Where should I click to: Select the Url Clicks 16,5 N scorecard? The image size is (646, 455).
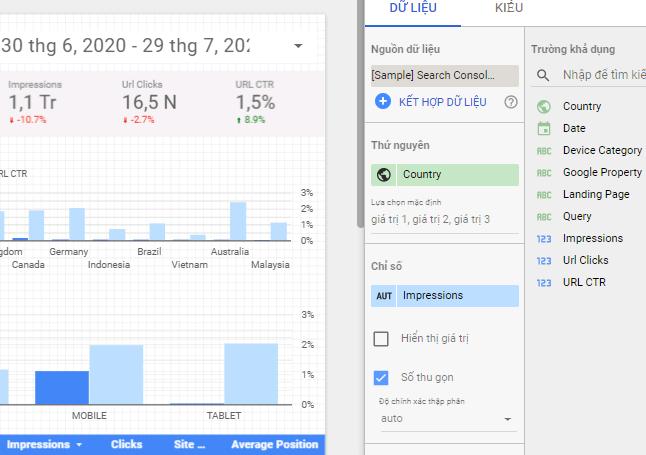[x=149, y=102]
